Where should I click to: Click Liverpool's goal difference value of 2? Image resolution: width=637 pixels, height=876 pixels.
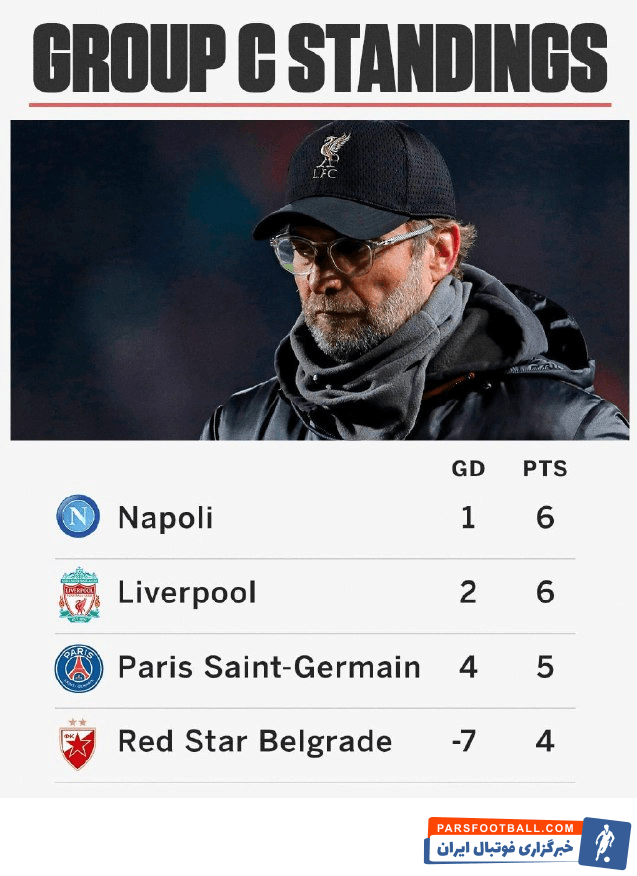click(468, 593)
